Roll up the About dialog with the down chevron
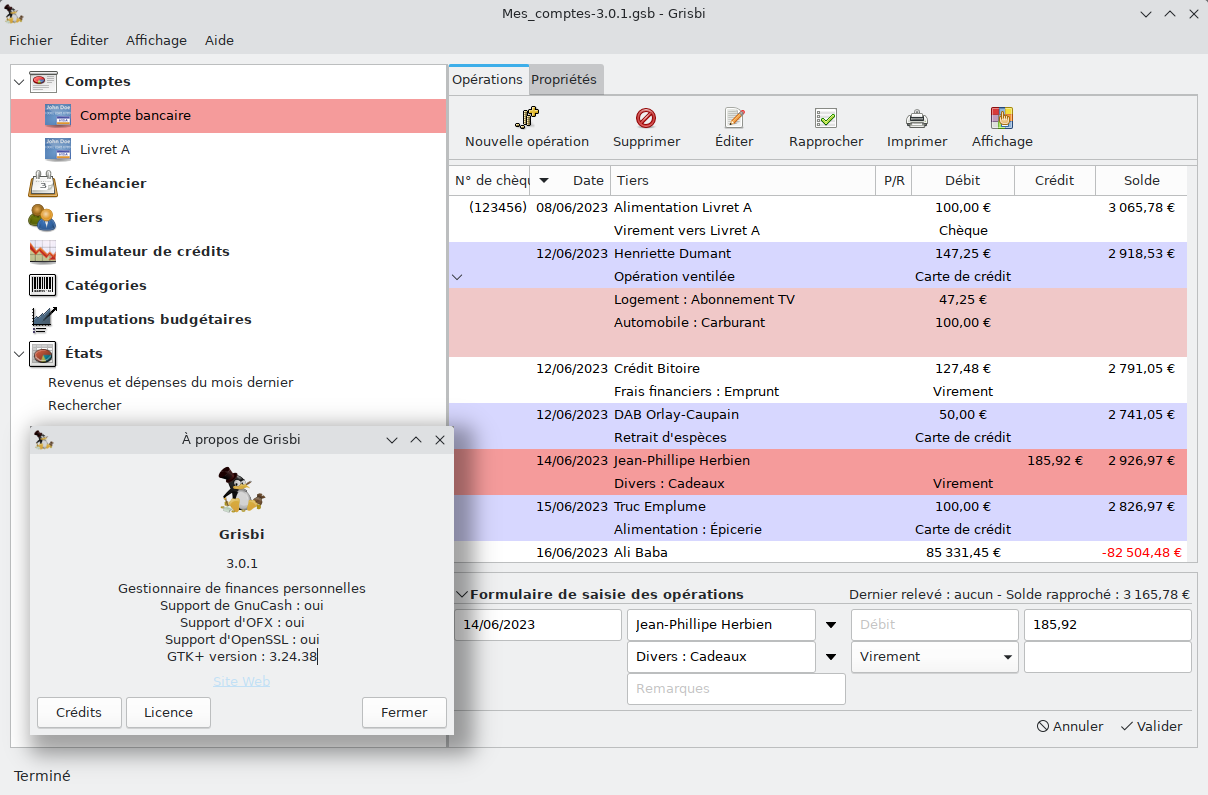 [x=392, y=439]
